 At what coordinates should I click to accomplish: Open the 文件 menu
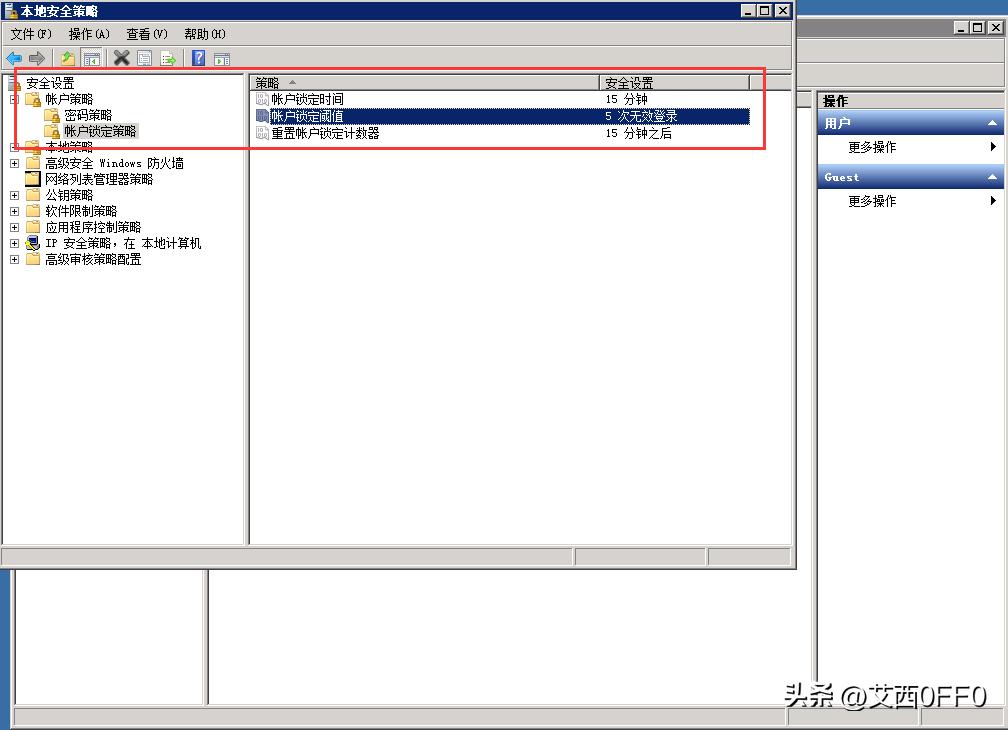(x=28, y=33)
